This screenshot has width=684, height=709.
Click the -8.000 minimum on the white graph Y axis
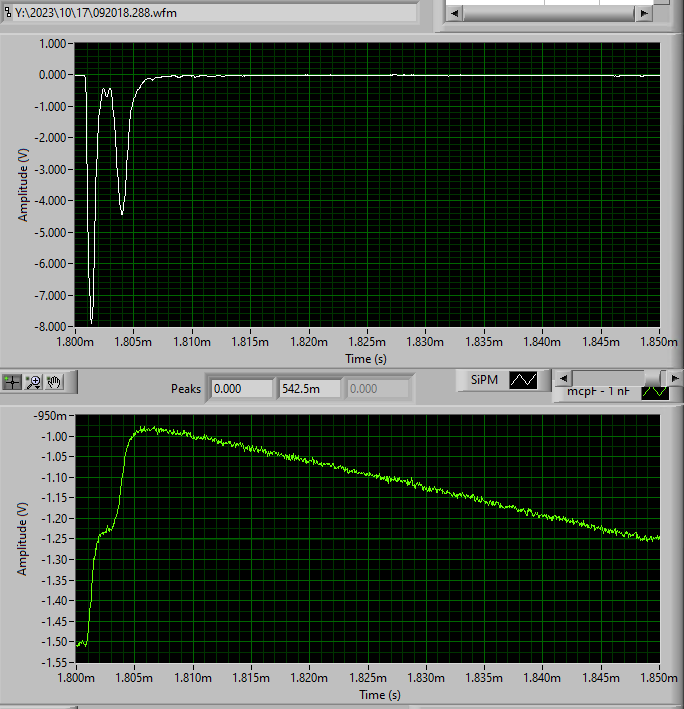50,326
